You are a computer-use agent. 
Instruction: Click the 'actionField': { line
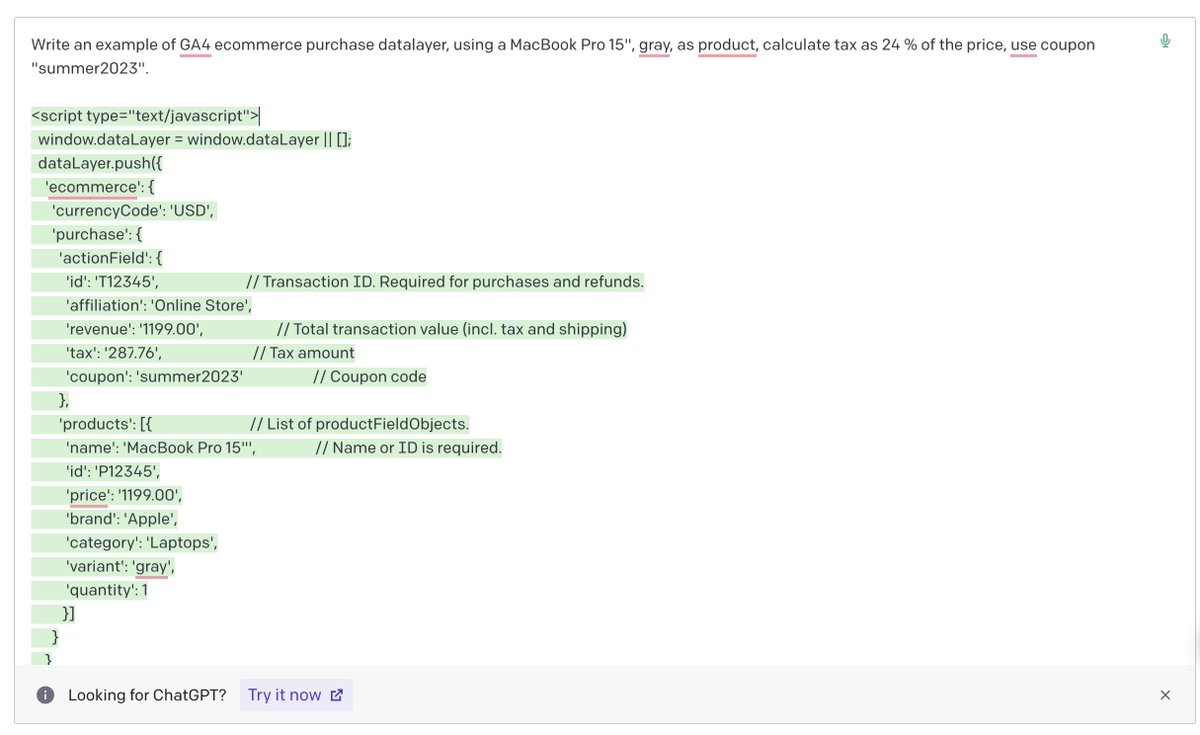tap(110, 258)
